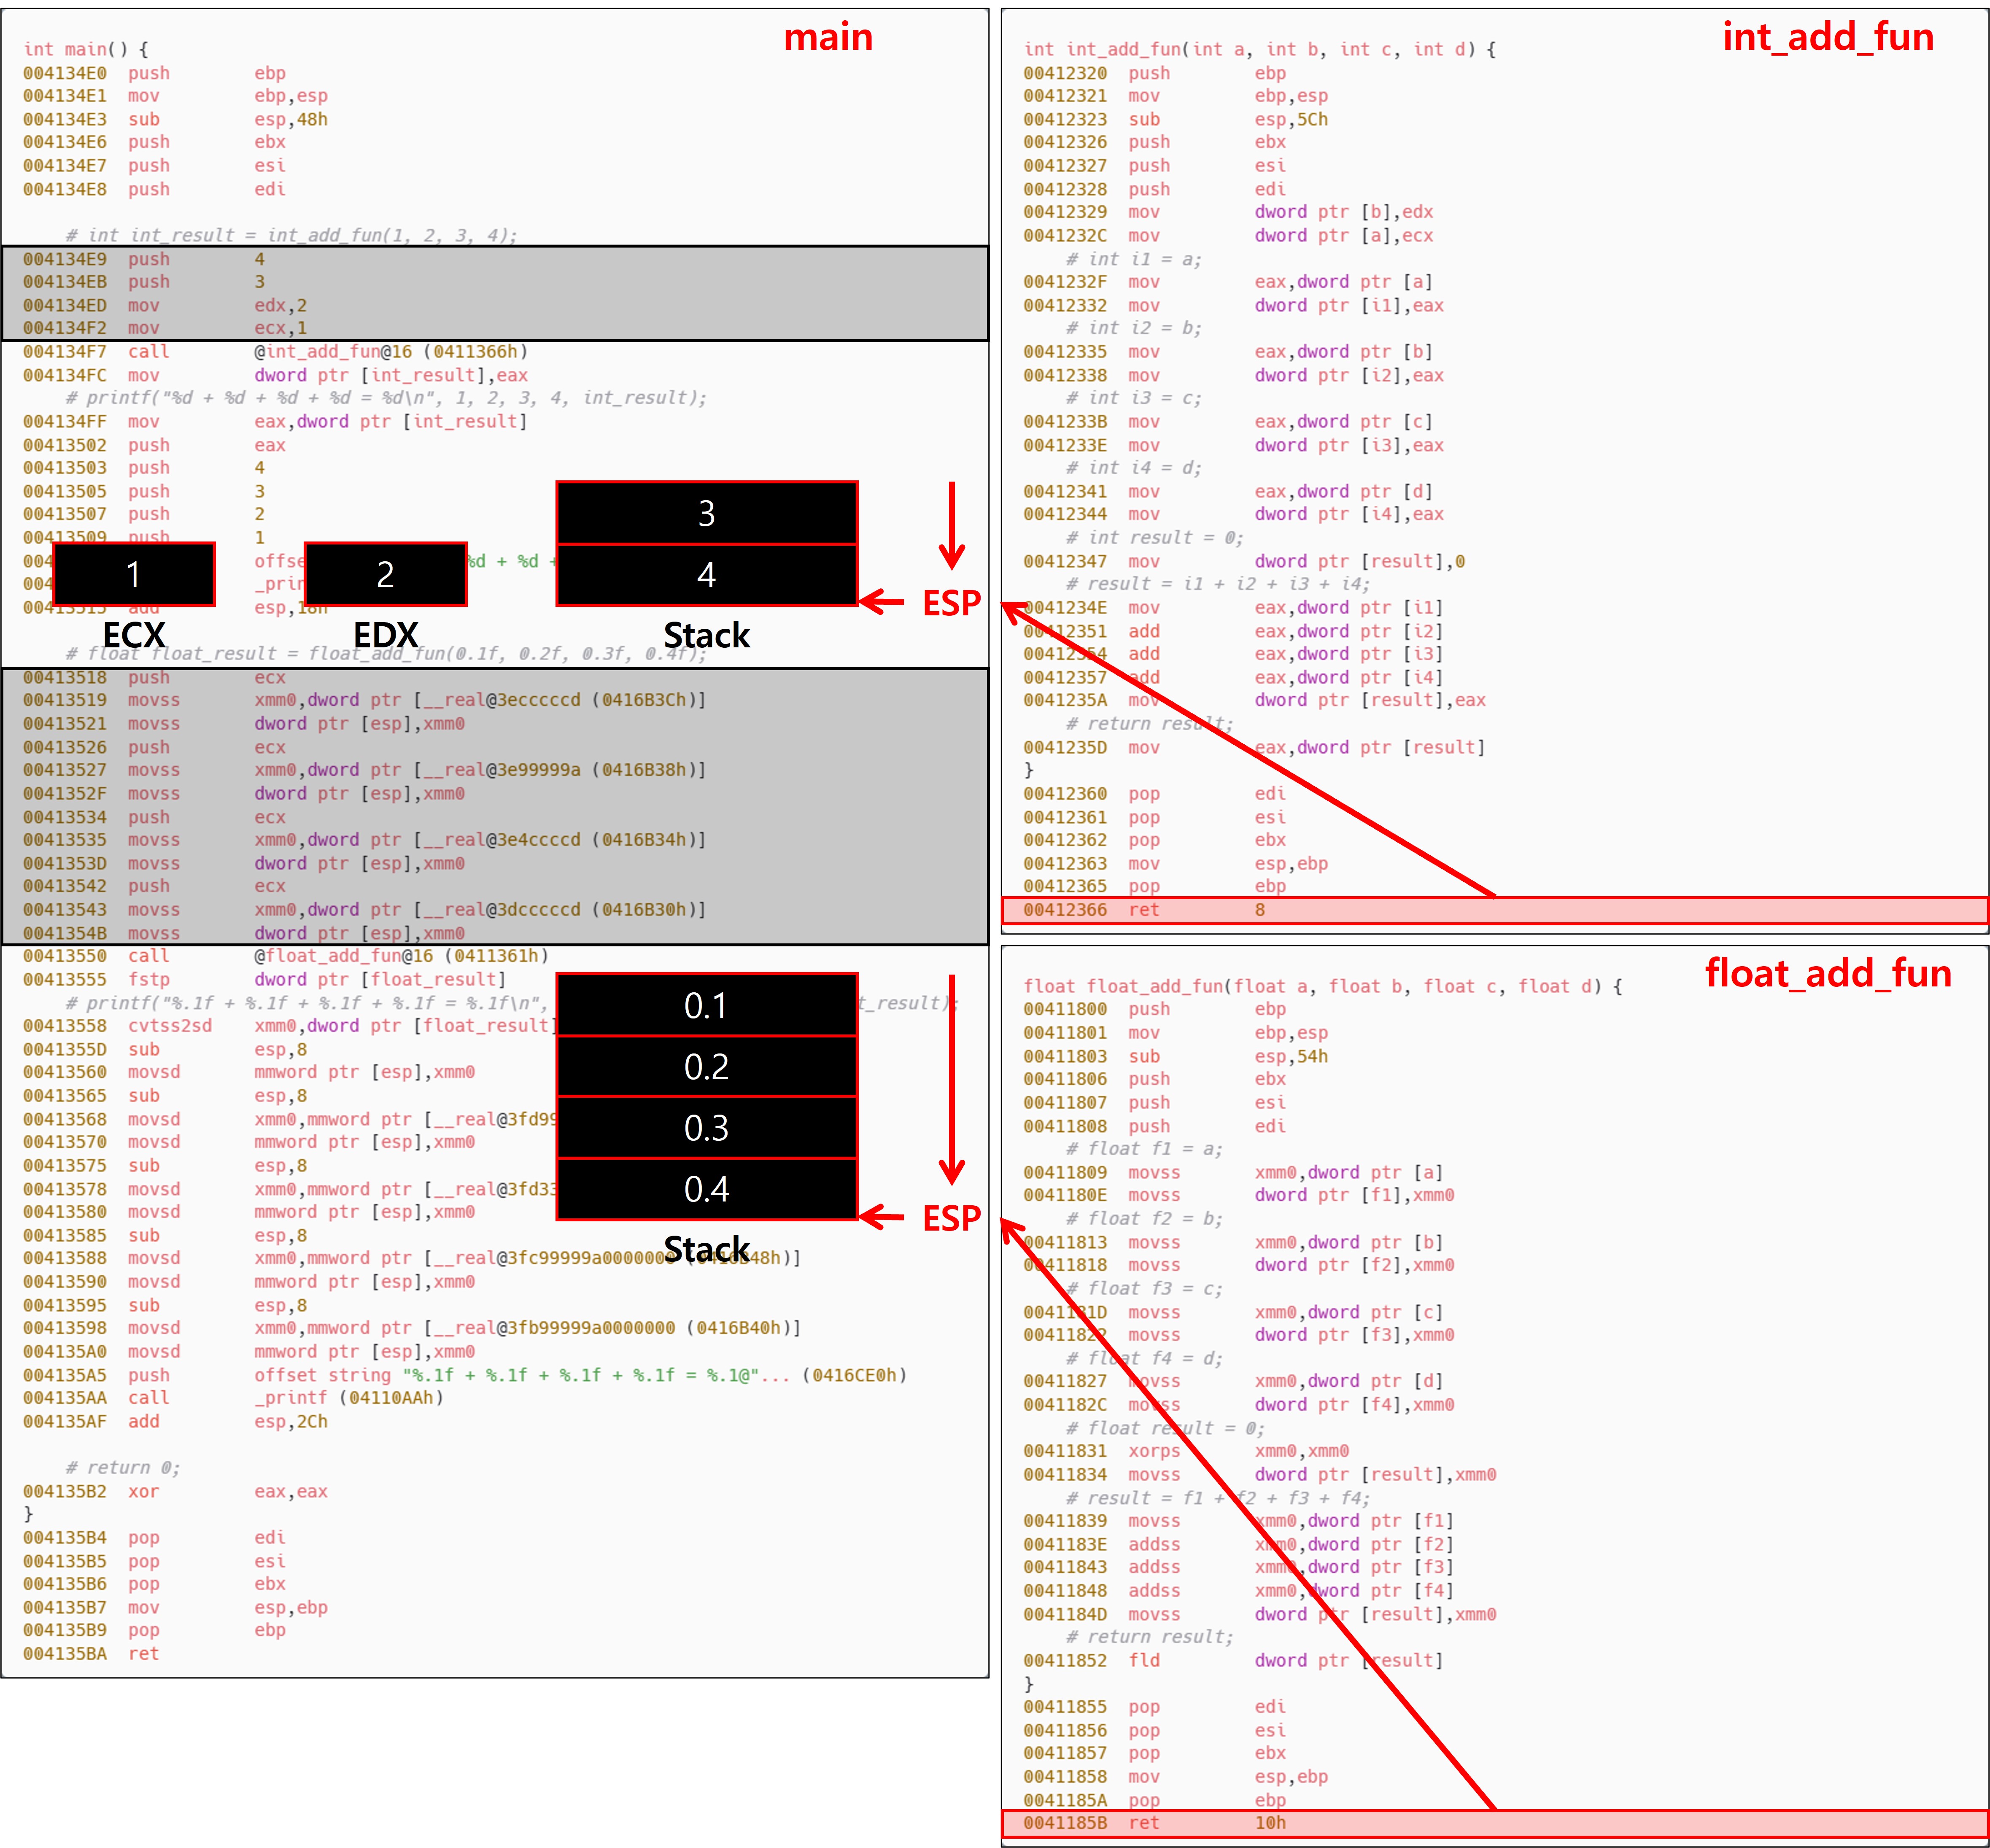Click the stack cell containing 3
This screenshot has width=1990, height=1848.
click(706, 513)
